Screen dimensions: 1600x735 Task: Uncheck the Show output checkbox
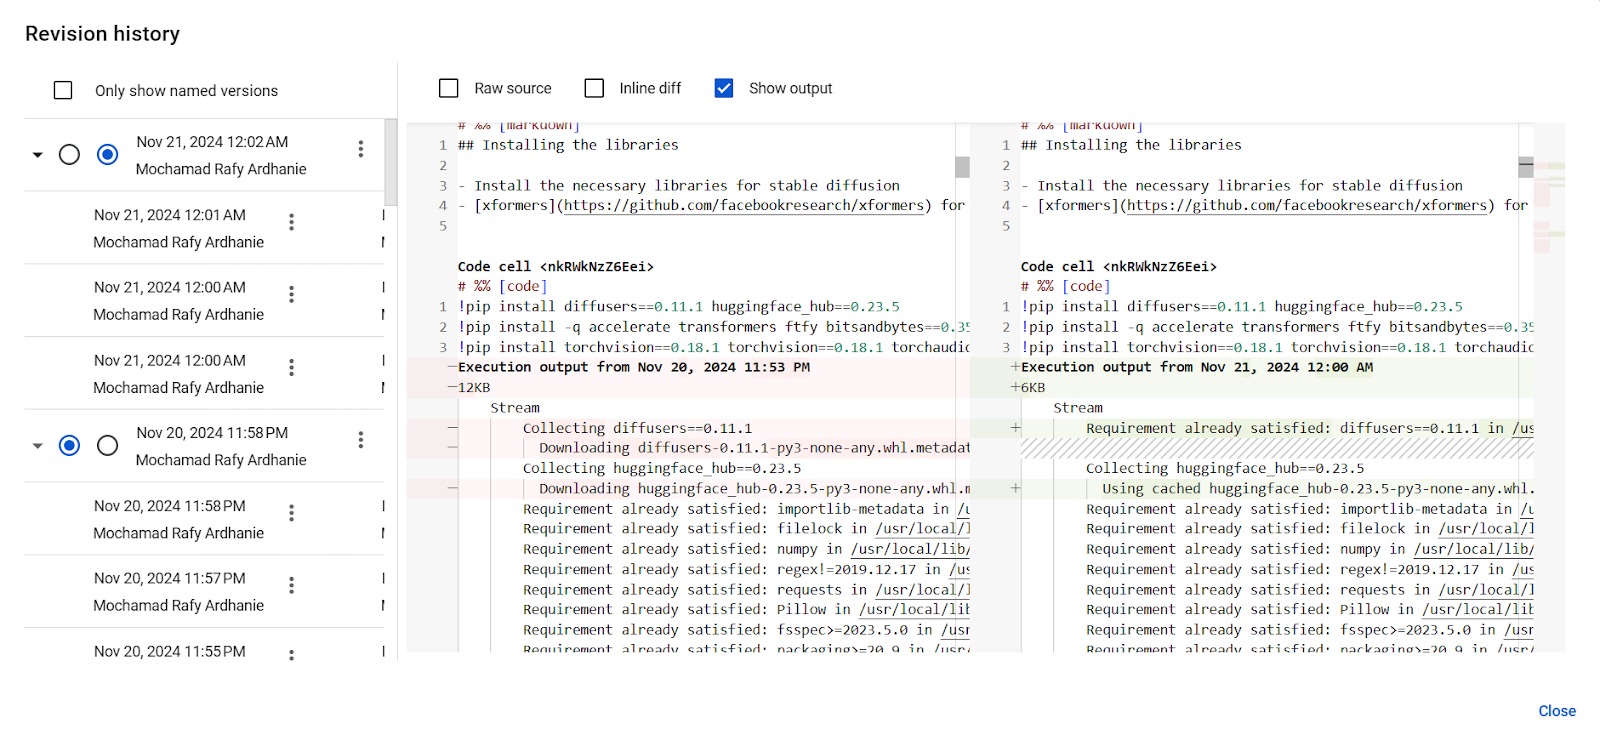click(x=724, y=89)
